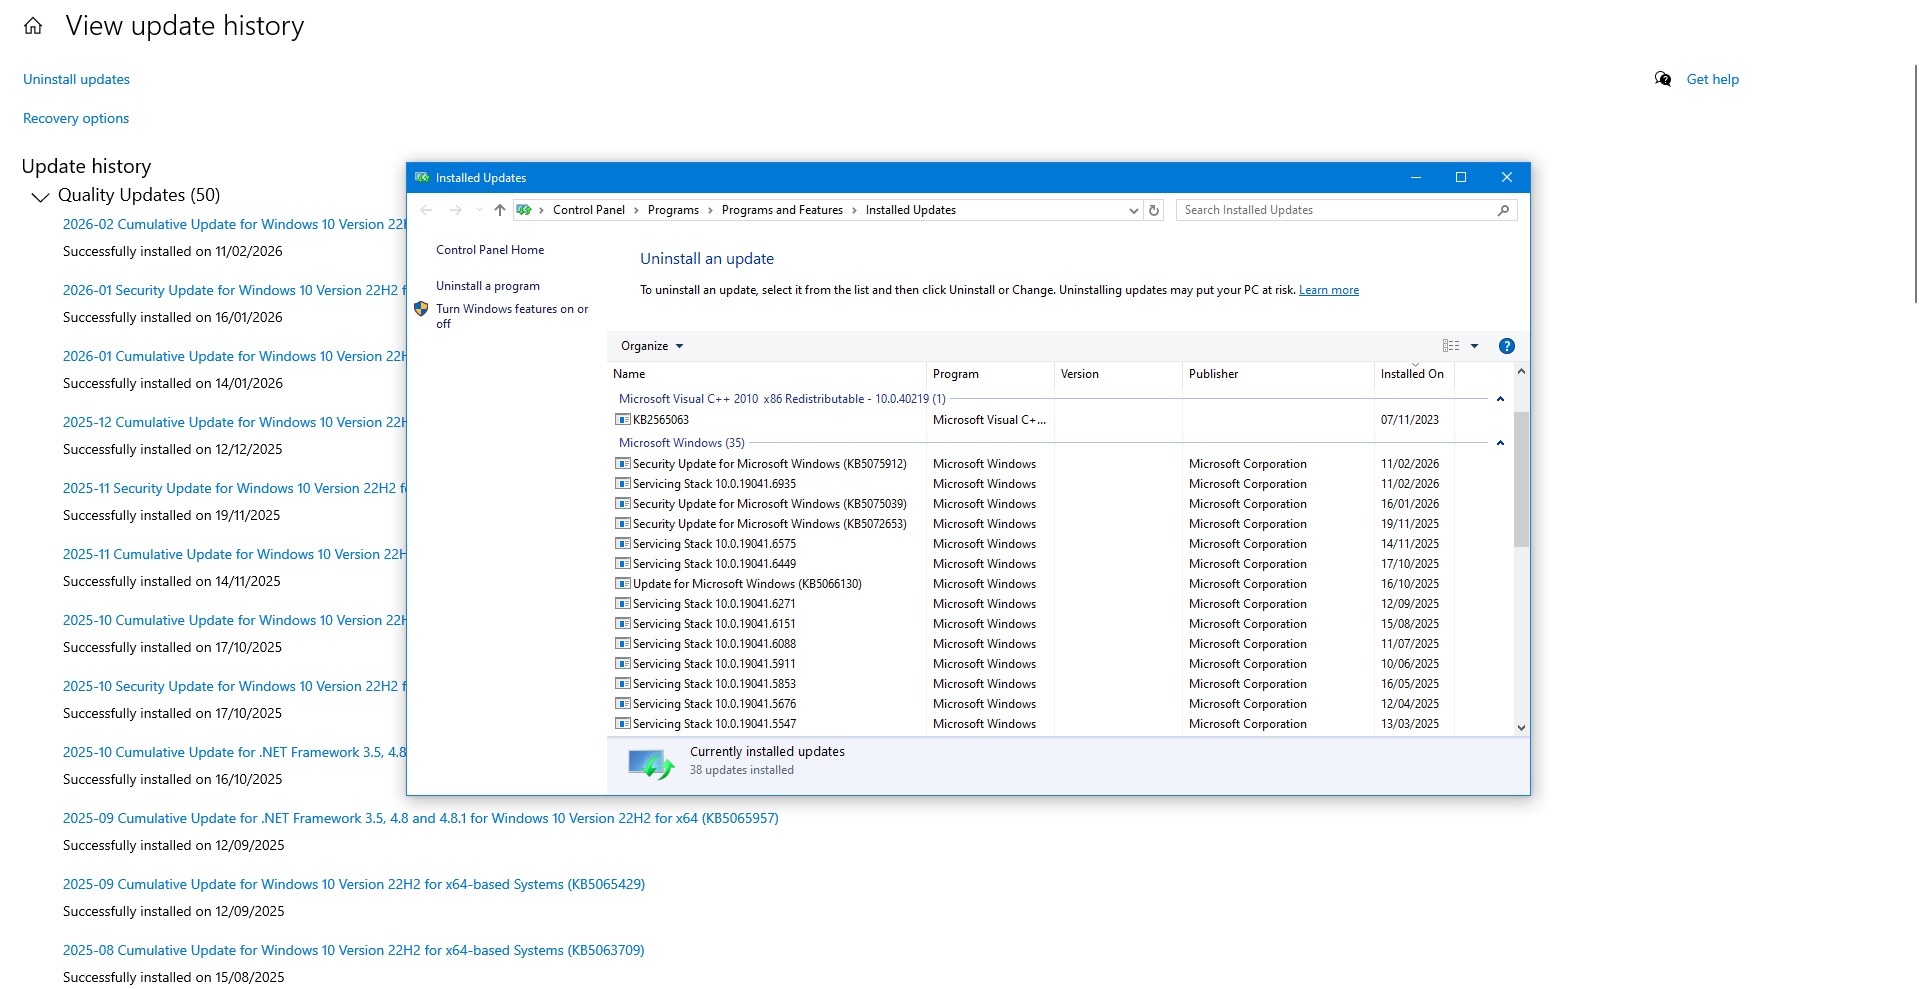This screenshot has width=1919, height=989.
Task: Navigate to Programs and Features breadcrumb
Action: (781, 210)
